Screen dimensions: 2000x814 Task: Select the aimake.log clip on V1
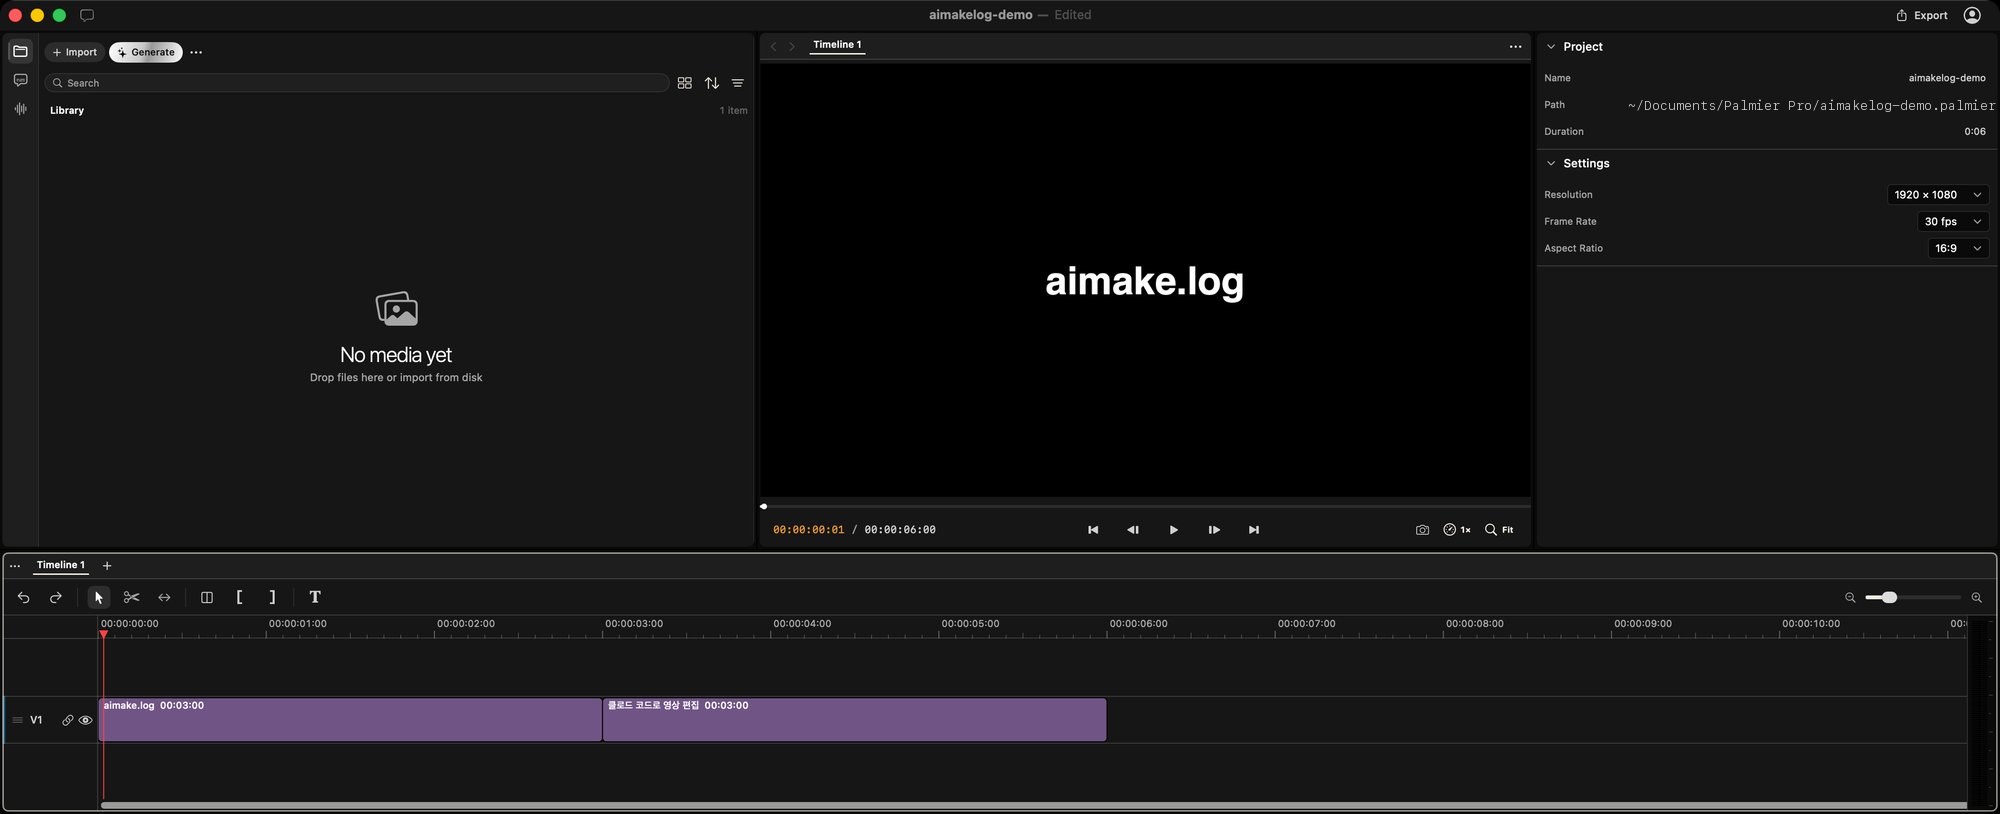coord(350,720)
